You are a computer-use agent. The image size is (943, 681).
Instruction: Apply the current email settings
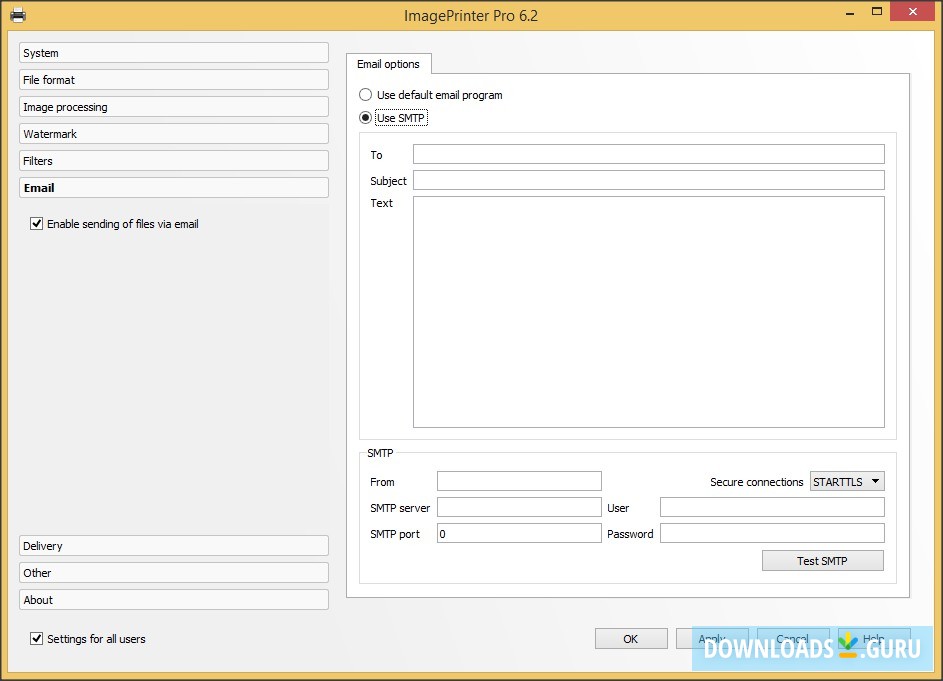click(x=715, y=638)
